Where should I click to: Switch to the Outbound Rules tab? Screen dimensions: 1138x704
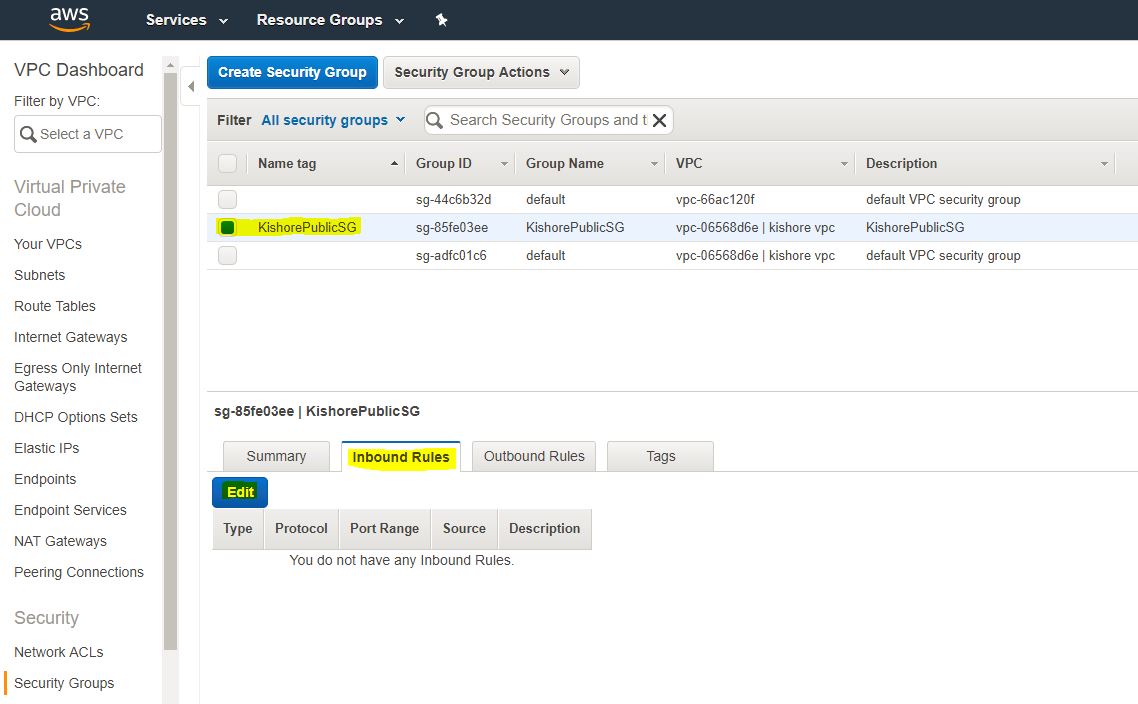534,456
